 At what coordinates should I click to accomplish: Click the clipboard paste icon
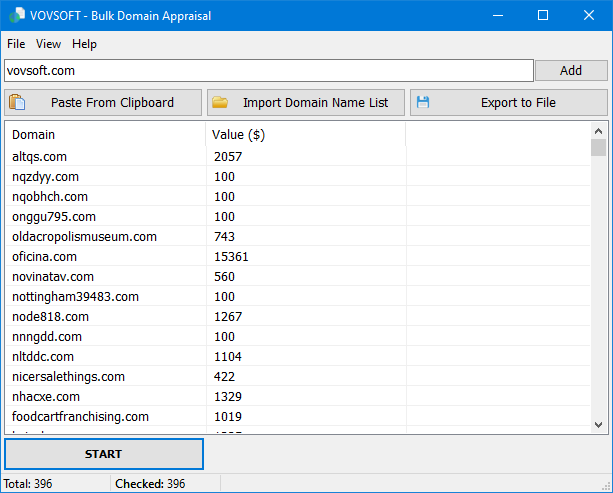click(x=17, y=102)
